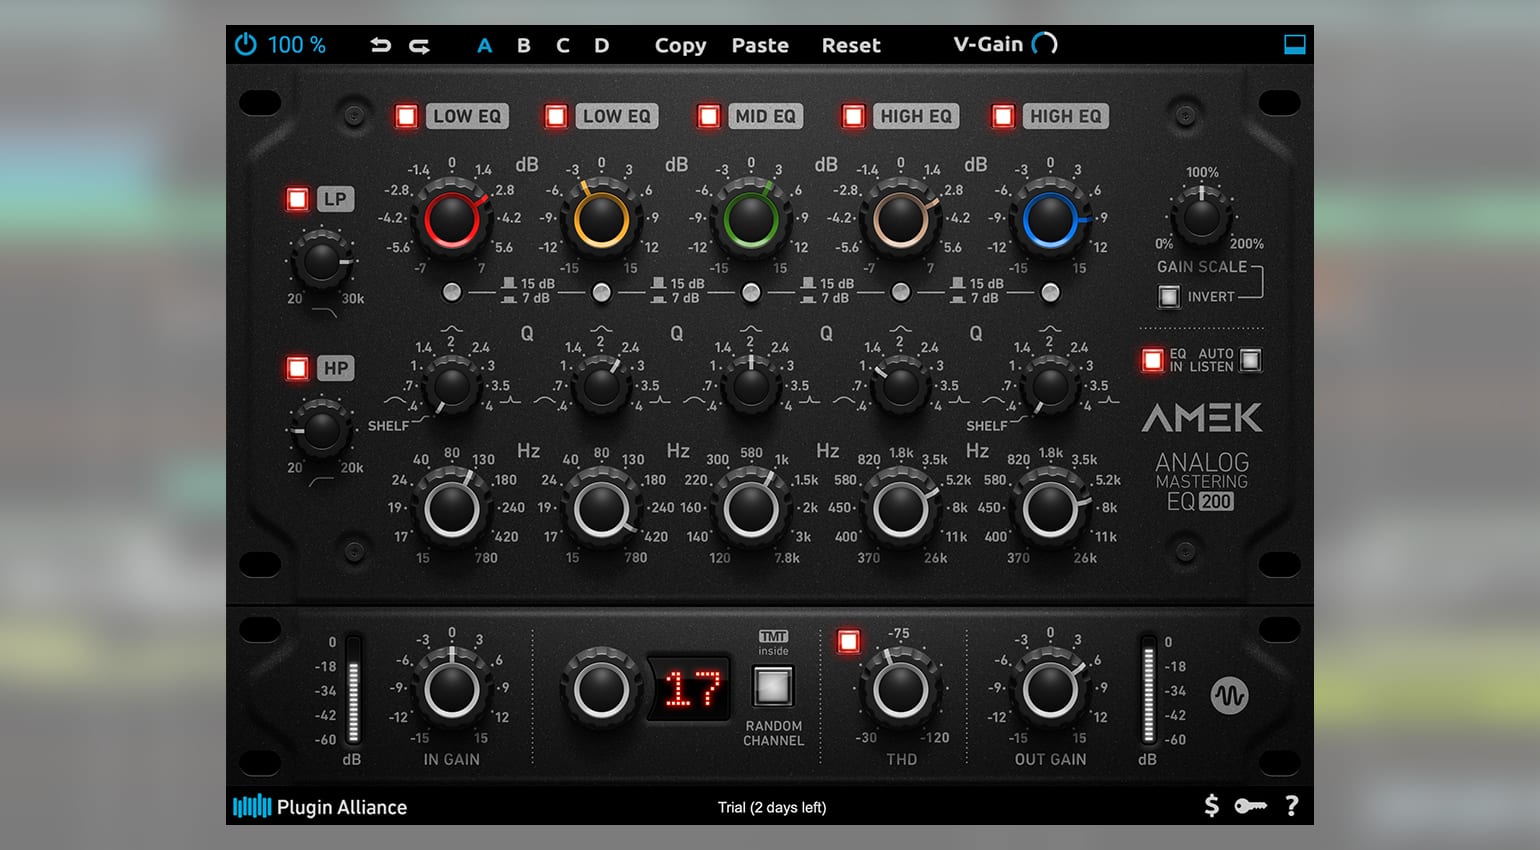Click the Reset button

tap(851, 45)
